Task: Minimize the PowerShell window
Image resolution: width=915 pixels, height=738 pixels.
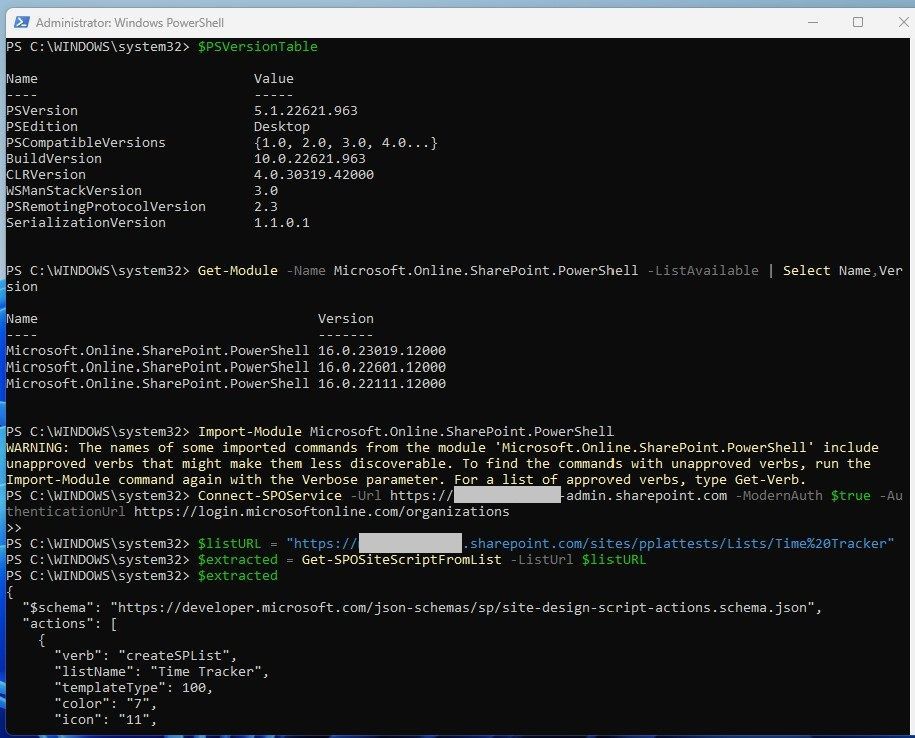Action: [813, 22]
